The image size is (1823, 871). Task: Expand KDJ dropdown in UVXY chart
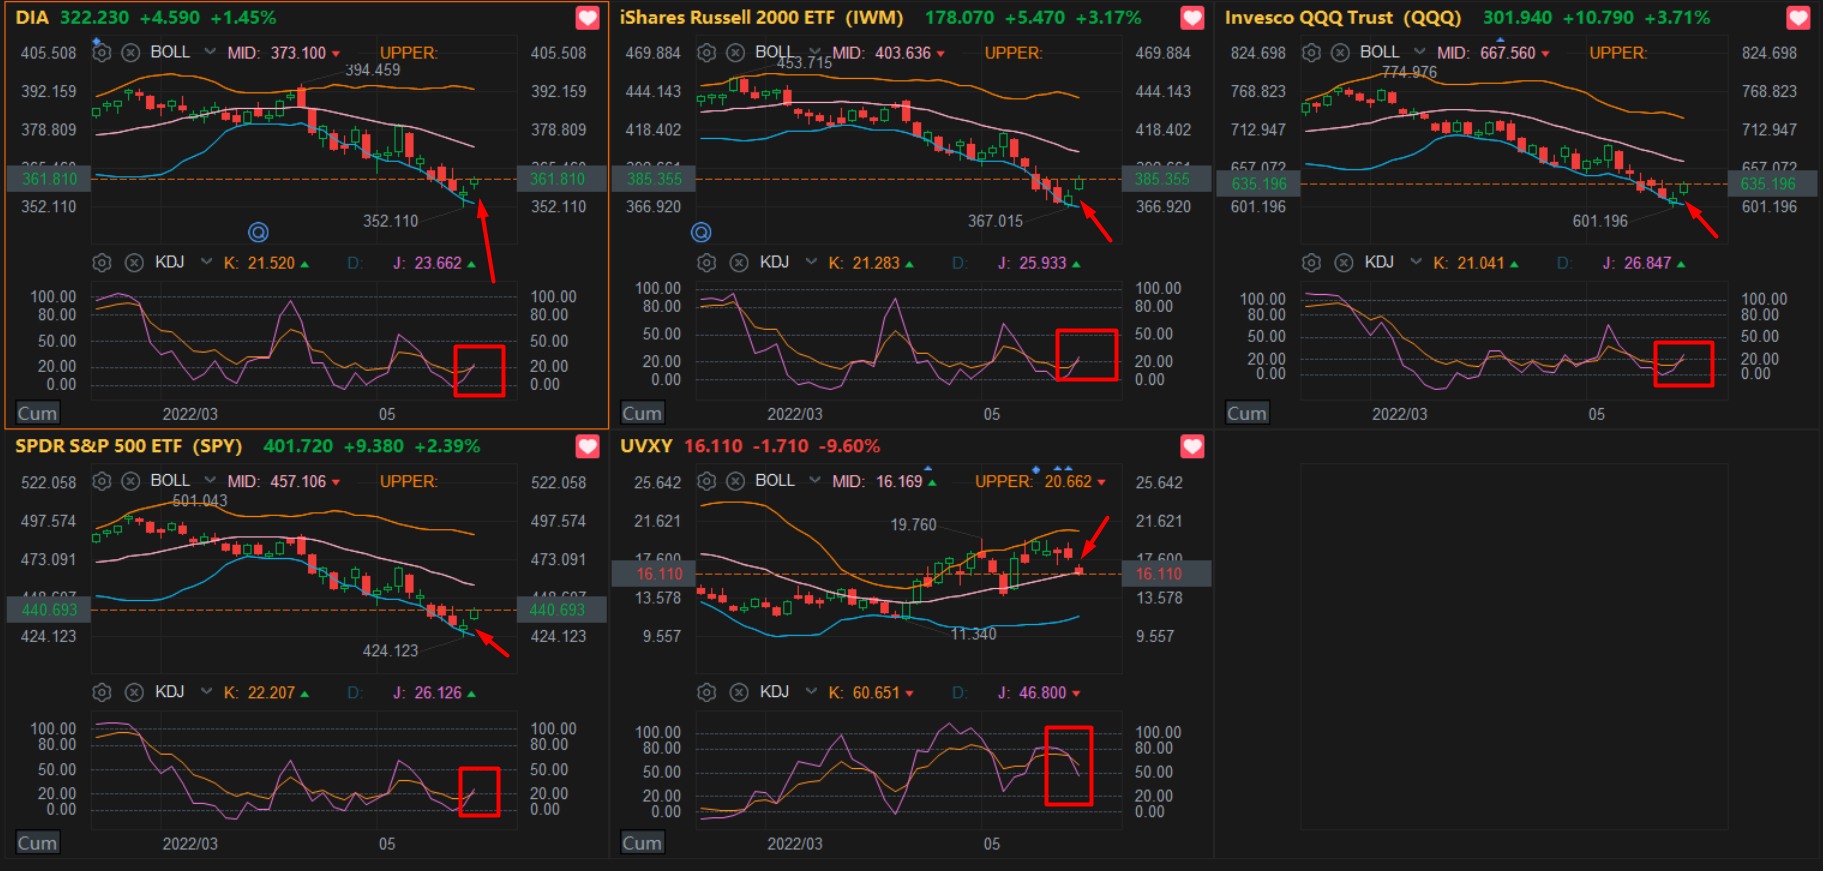pos(811,691)
